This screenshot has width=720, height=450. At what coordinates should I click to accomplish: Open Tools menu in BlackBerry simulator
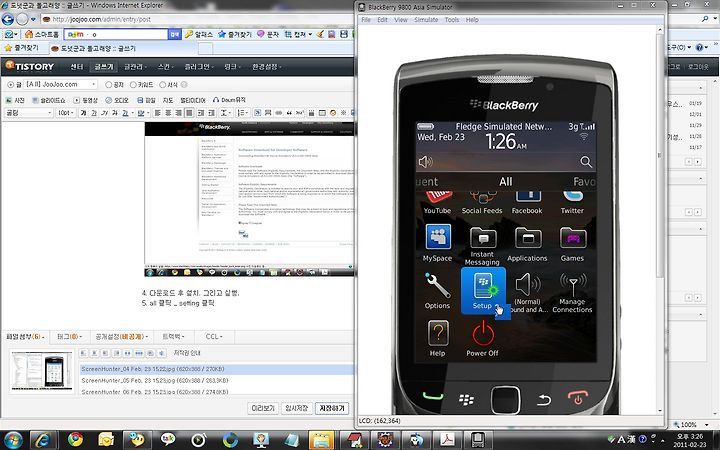pyautogui.click(x=452, y=20)
